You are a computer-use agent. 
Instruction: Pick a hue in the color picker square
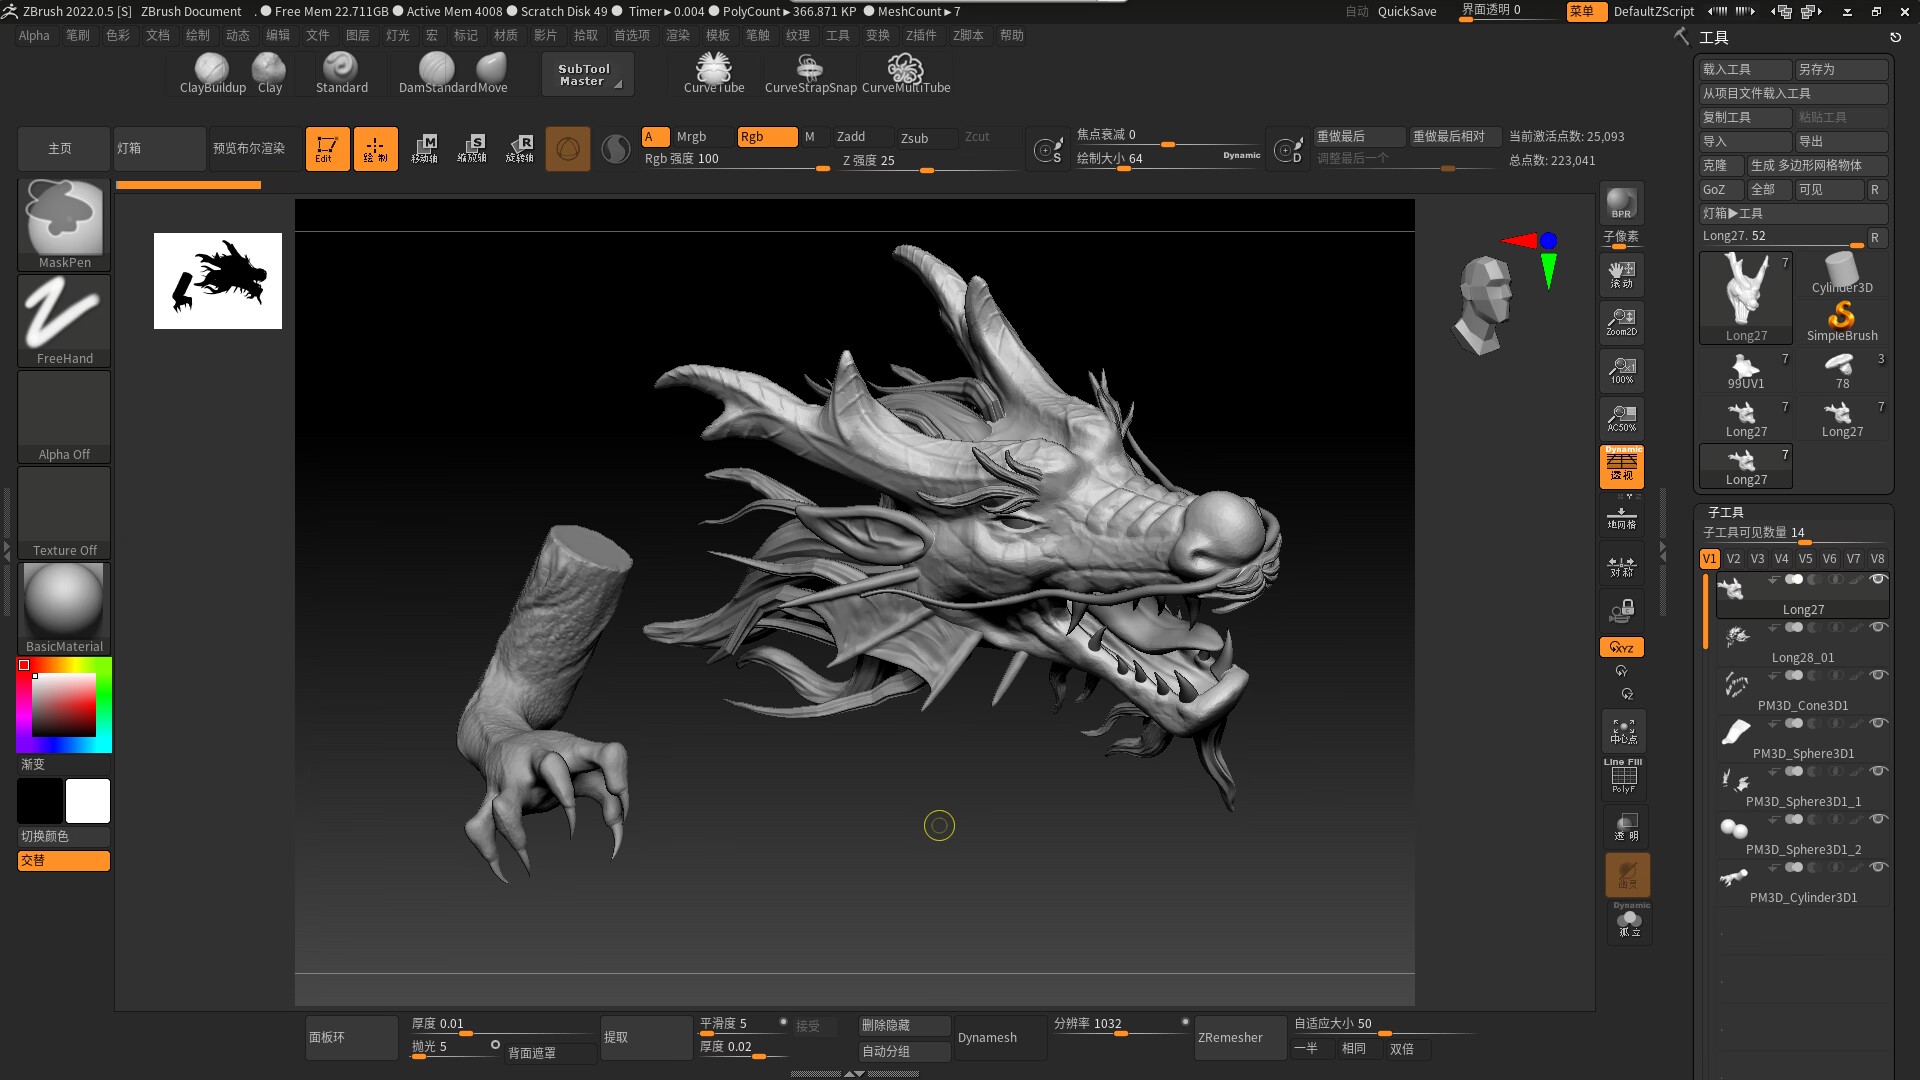pyautogui.click(x=64, y=704)
